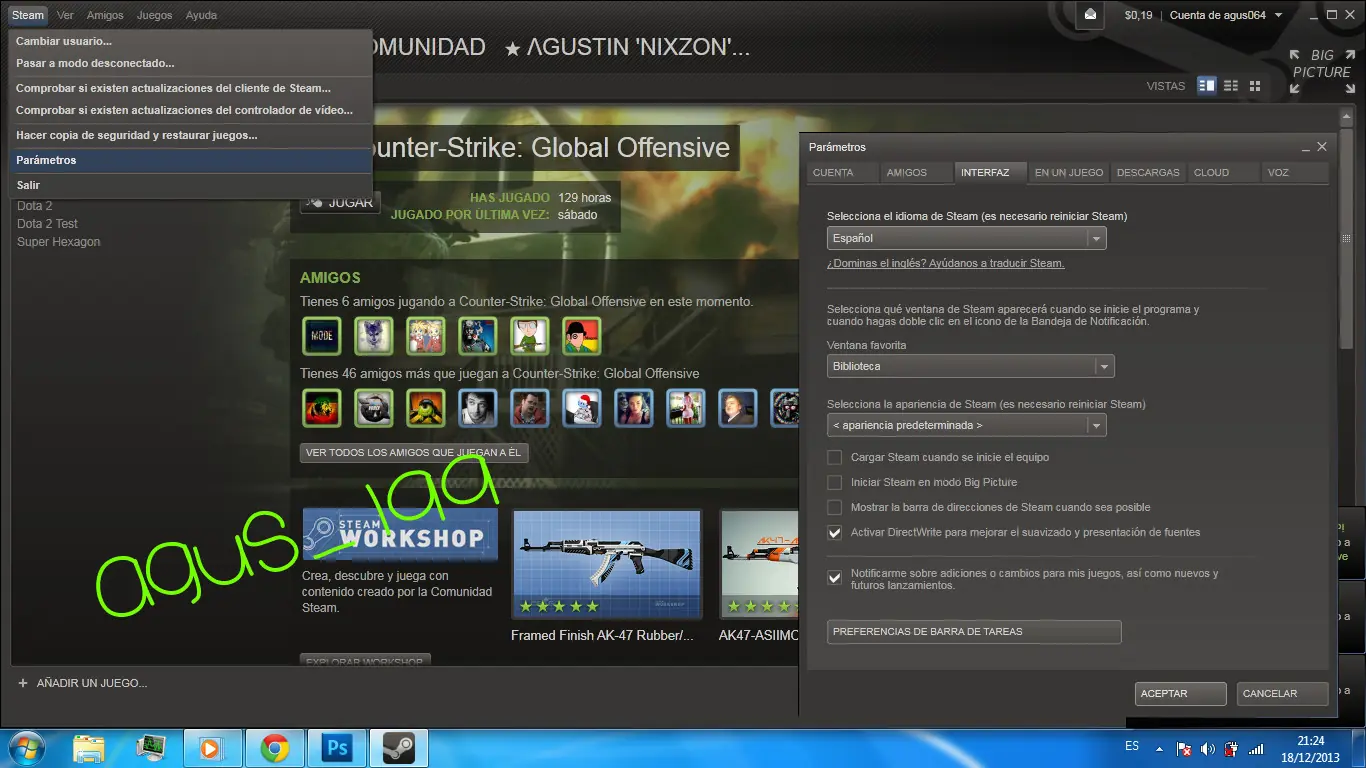The width and height of the screenshot is (1366, 768).
Task: Click the ACEPTAR button
Action: coord(1181,693)
